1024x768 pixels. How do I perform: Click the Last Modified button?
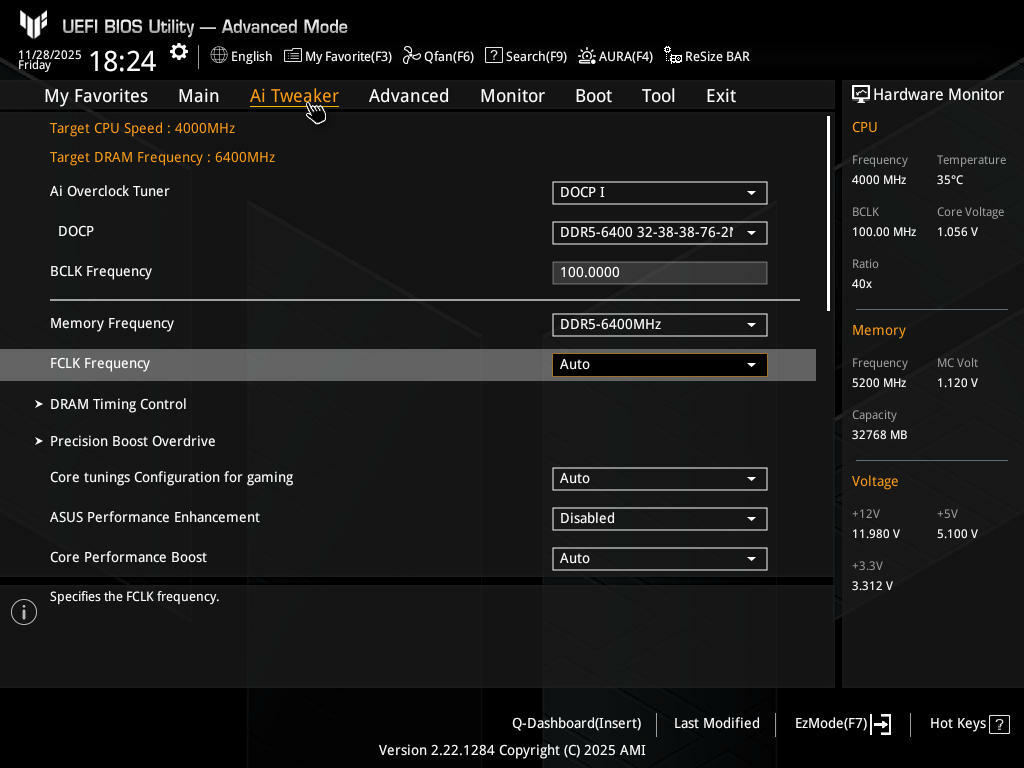tap(716, 723)
